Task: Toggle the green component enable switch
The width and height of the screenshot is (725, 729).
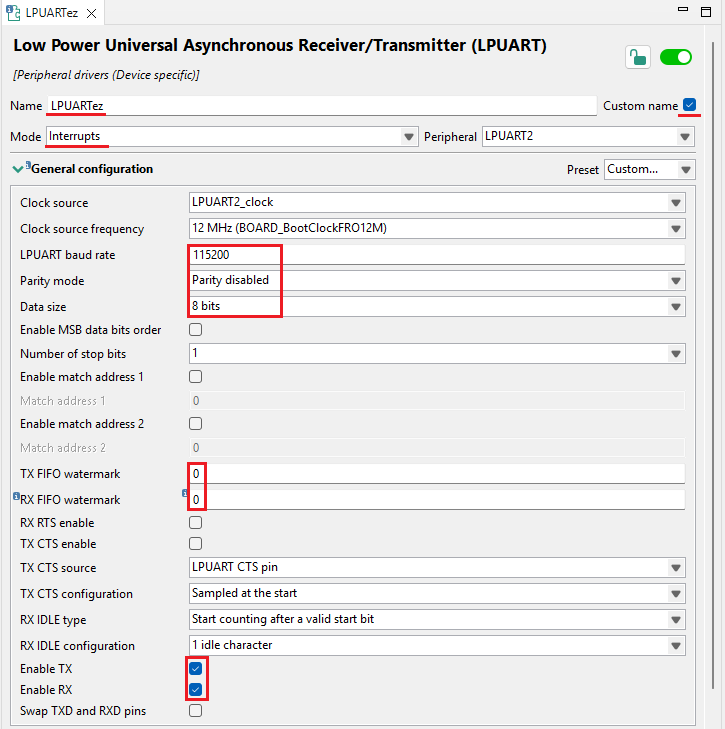Action: click(676, 57)
